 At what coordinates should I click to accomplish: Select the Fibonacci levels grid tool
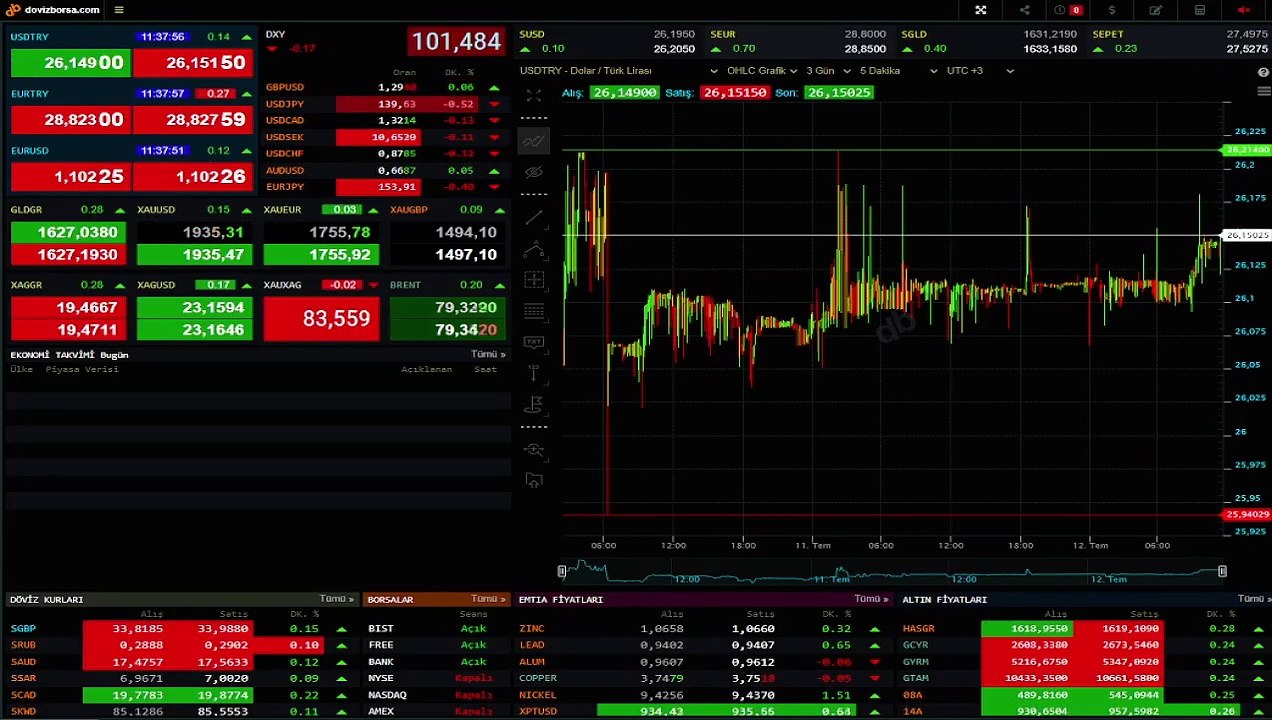(534, 311)
